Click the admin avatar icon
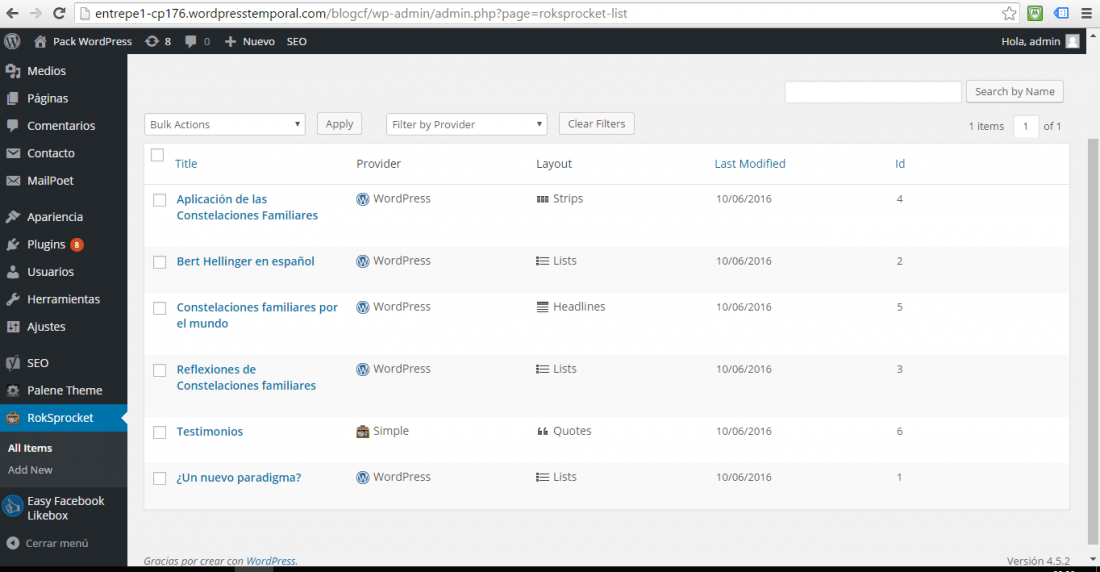Screen dimensions: 1100x572 pyautogui.click(x=1073, y=41)
